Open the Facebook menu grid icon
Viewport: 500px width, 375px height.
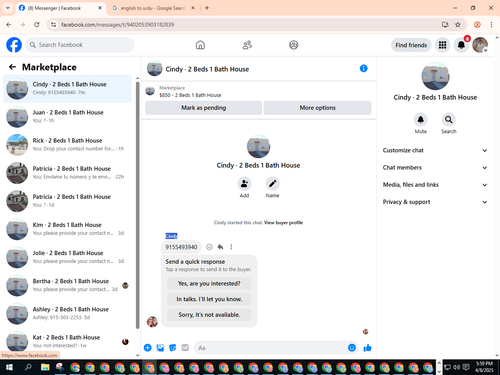coord(442,45)
